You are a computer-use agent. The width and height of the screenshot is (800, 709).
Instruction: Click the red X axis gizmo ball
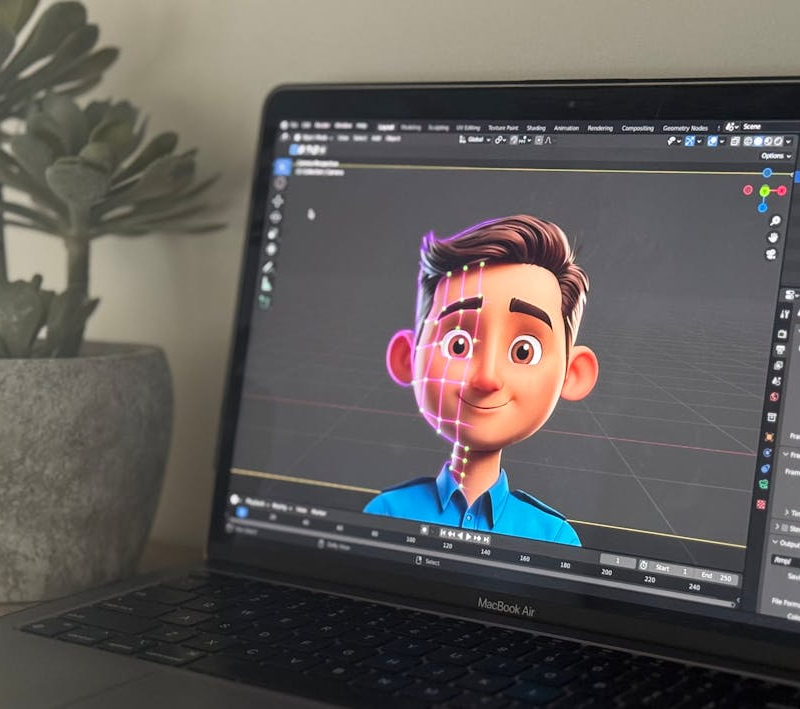(782, 190)
